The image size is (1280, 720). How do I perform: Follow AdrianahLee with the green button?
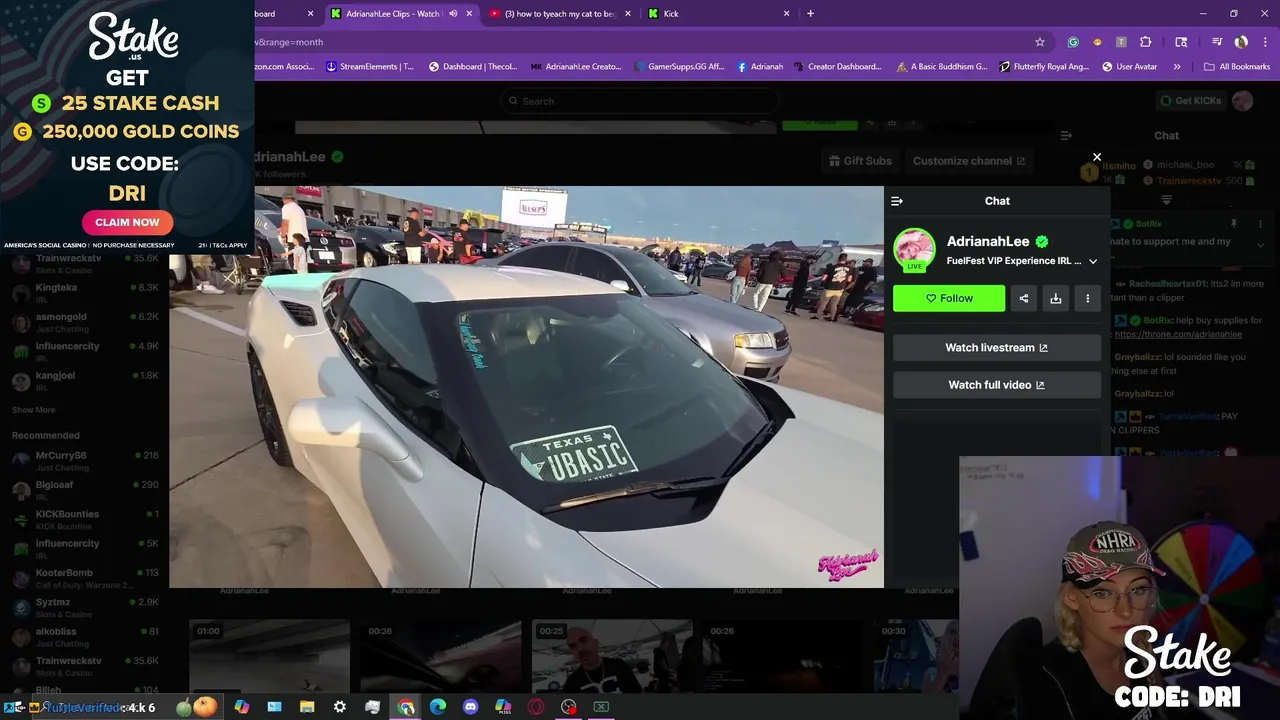point(949,298)
